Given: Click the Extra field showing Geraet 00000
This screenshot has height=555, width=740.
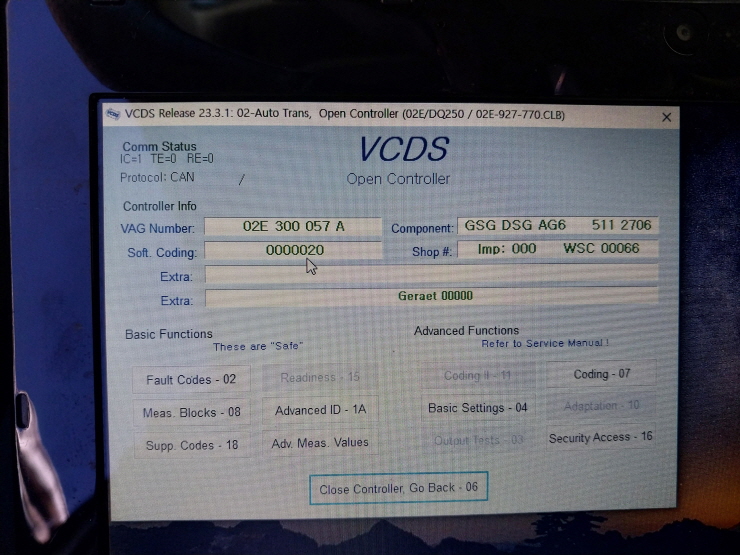Looking at the screenshot, I should click(431, 297).
